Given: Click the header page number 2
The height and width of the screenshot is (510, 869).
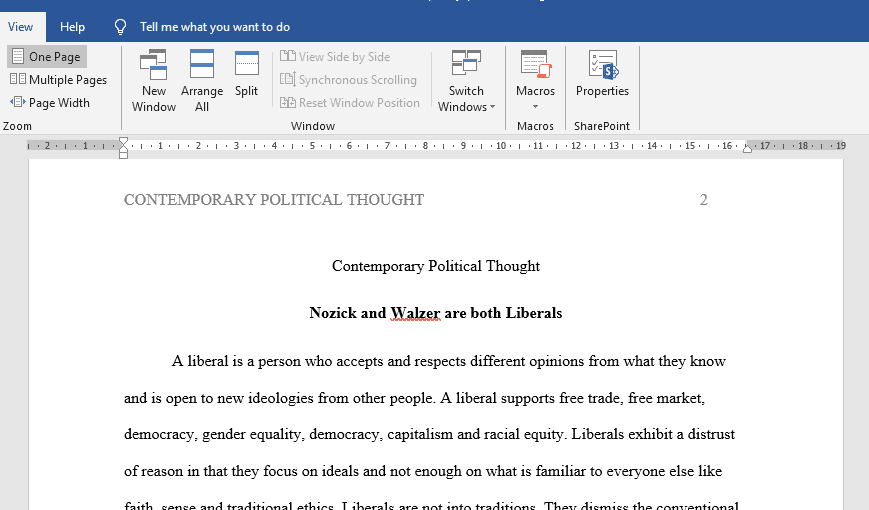Looking at the screenshot, I should click(x=703, y=200).
